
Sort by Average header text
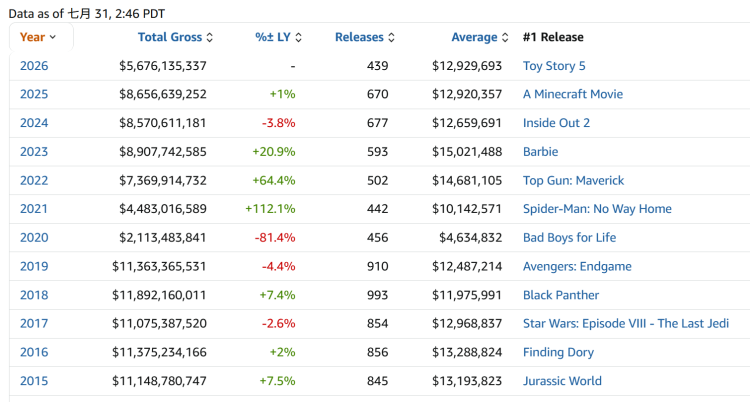click(x=474, y=37)
